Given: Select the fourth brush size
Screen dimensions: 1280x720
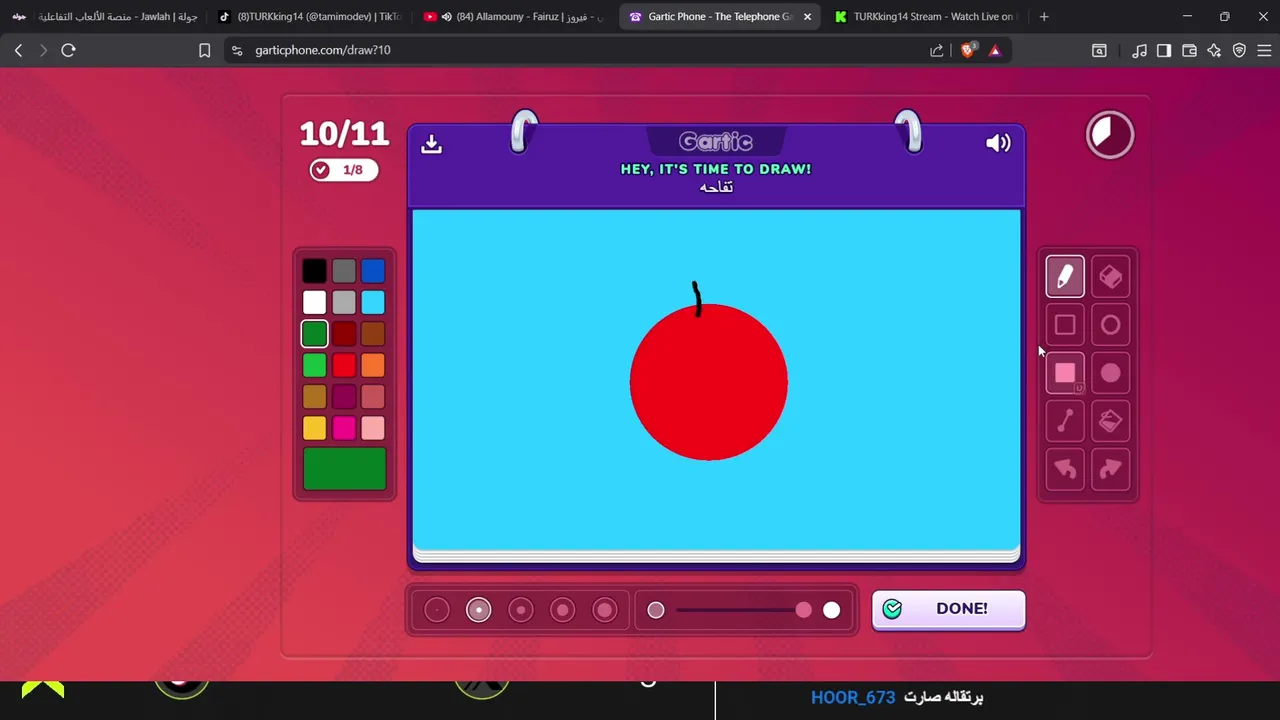Looking at the screenshot, I should click(x=563, y=610).
